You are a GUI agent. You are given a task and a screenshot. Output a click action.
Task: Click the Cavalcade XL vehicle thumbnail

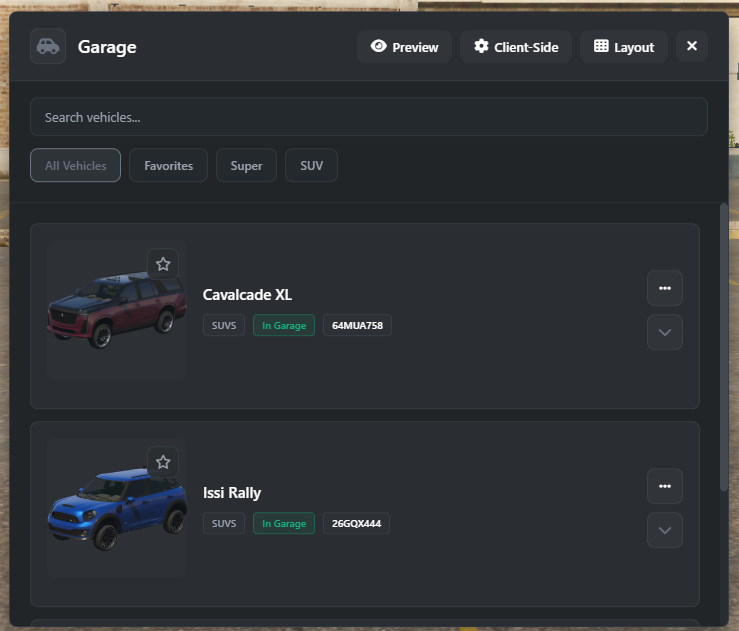pos(116,312)
